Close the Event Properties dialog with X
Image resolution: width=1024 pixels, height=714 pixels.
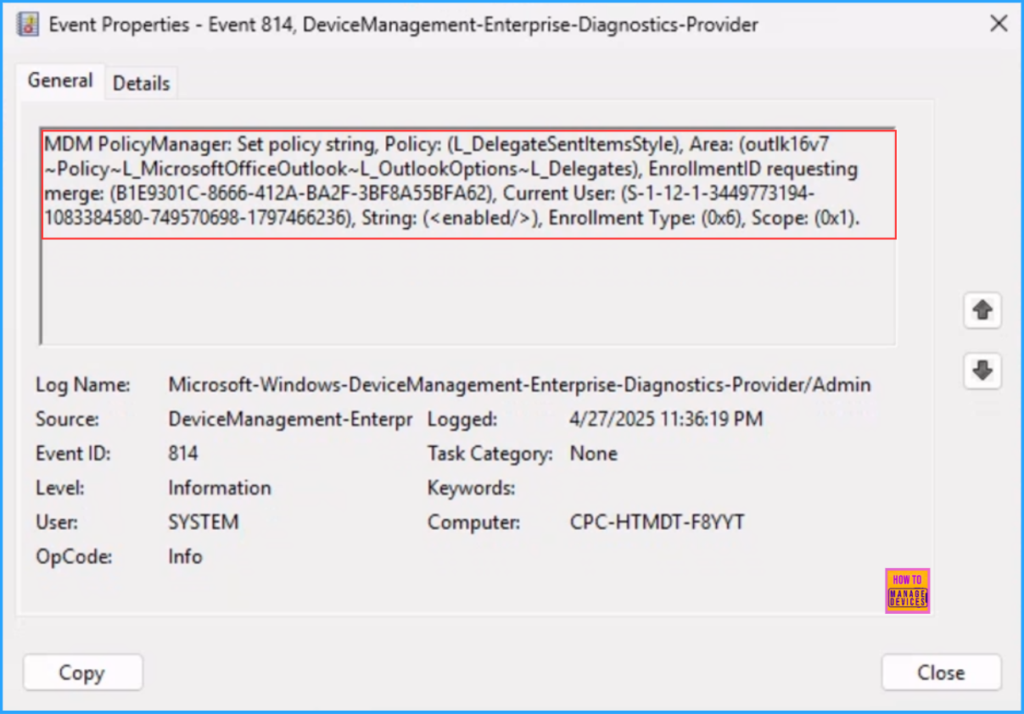coord(999,24)
